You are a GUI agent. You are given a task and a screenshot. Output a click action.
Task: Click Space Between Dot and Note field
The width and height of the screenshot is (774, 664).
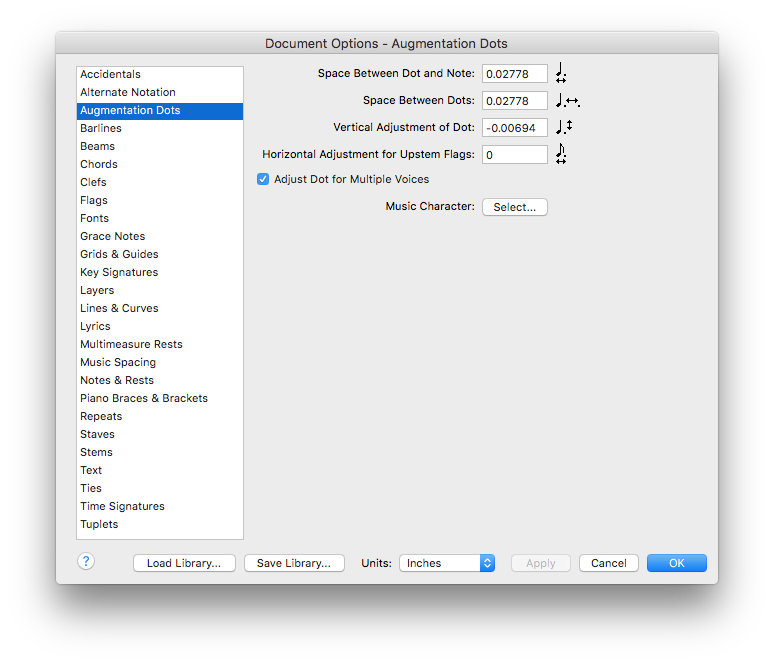tap(515, 74)
